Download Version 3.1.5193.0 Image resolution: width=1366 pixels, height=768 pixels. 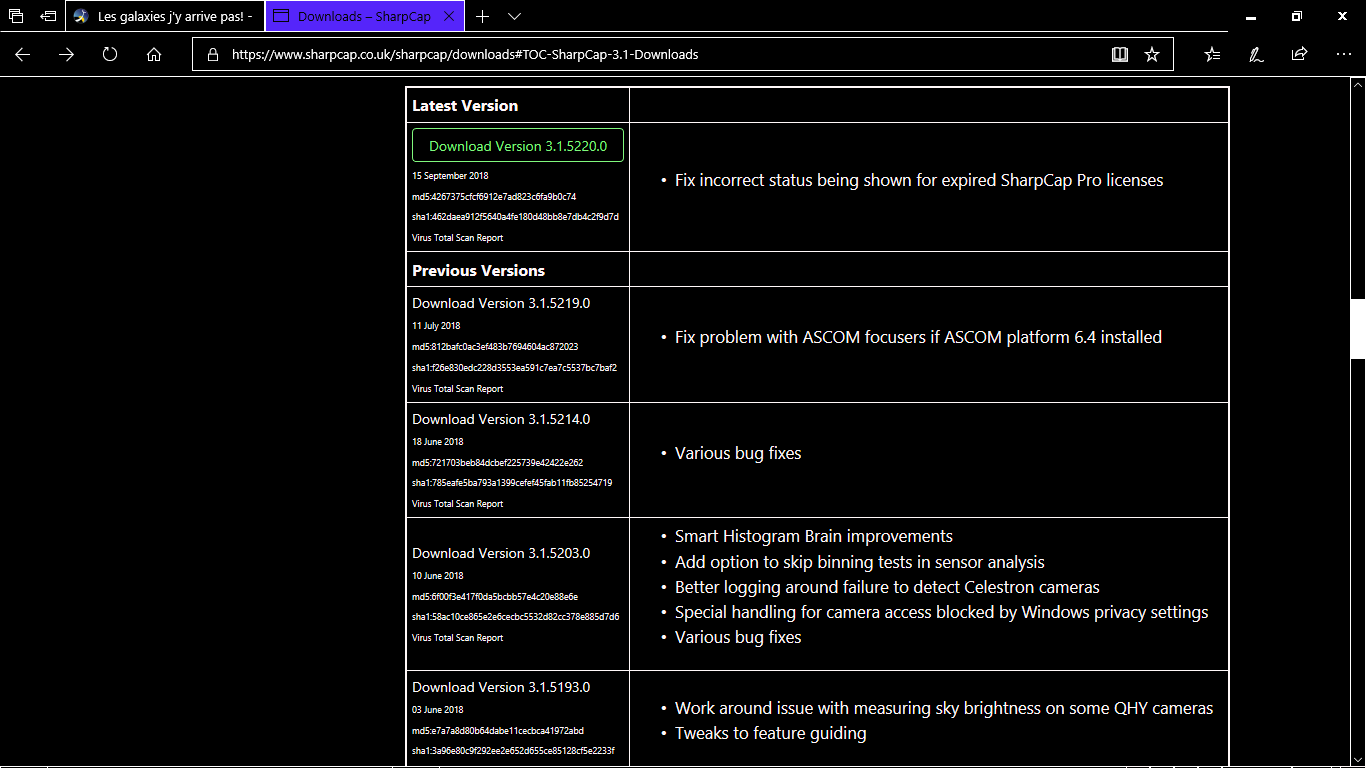point(501,687)
